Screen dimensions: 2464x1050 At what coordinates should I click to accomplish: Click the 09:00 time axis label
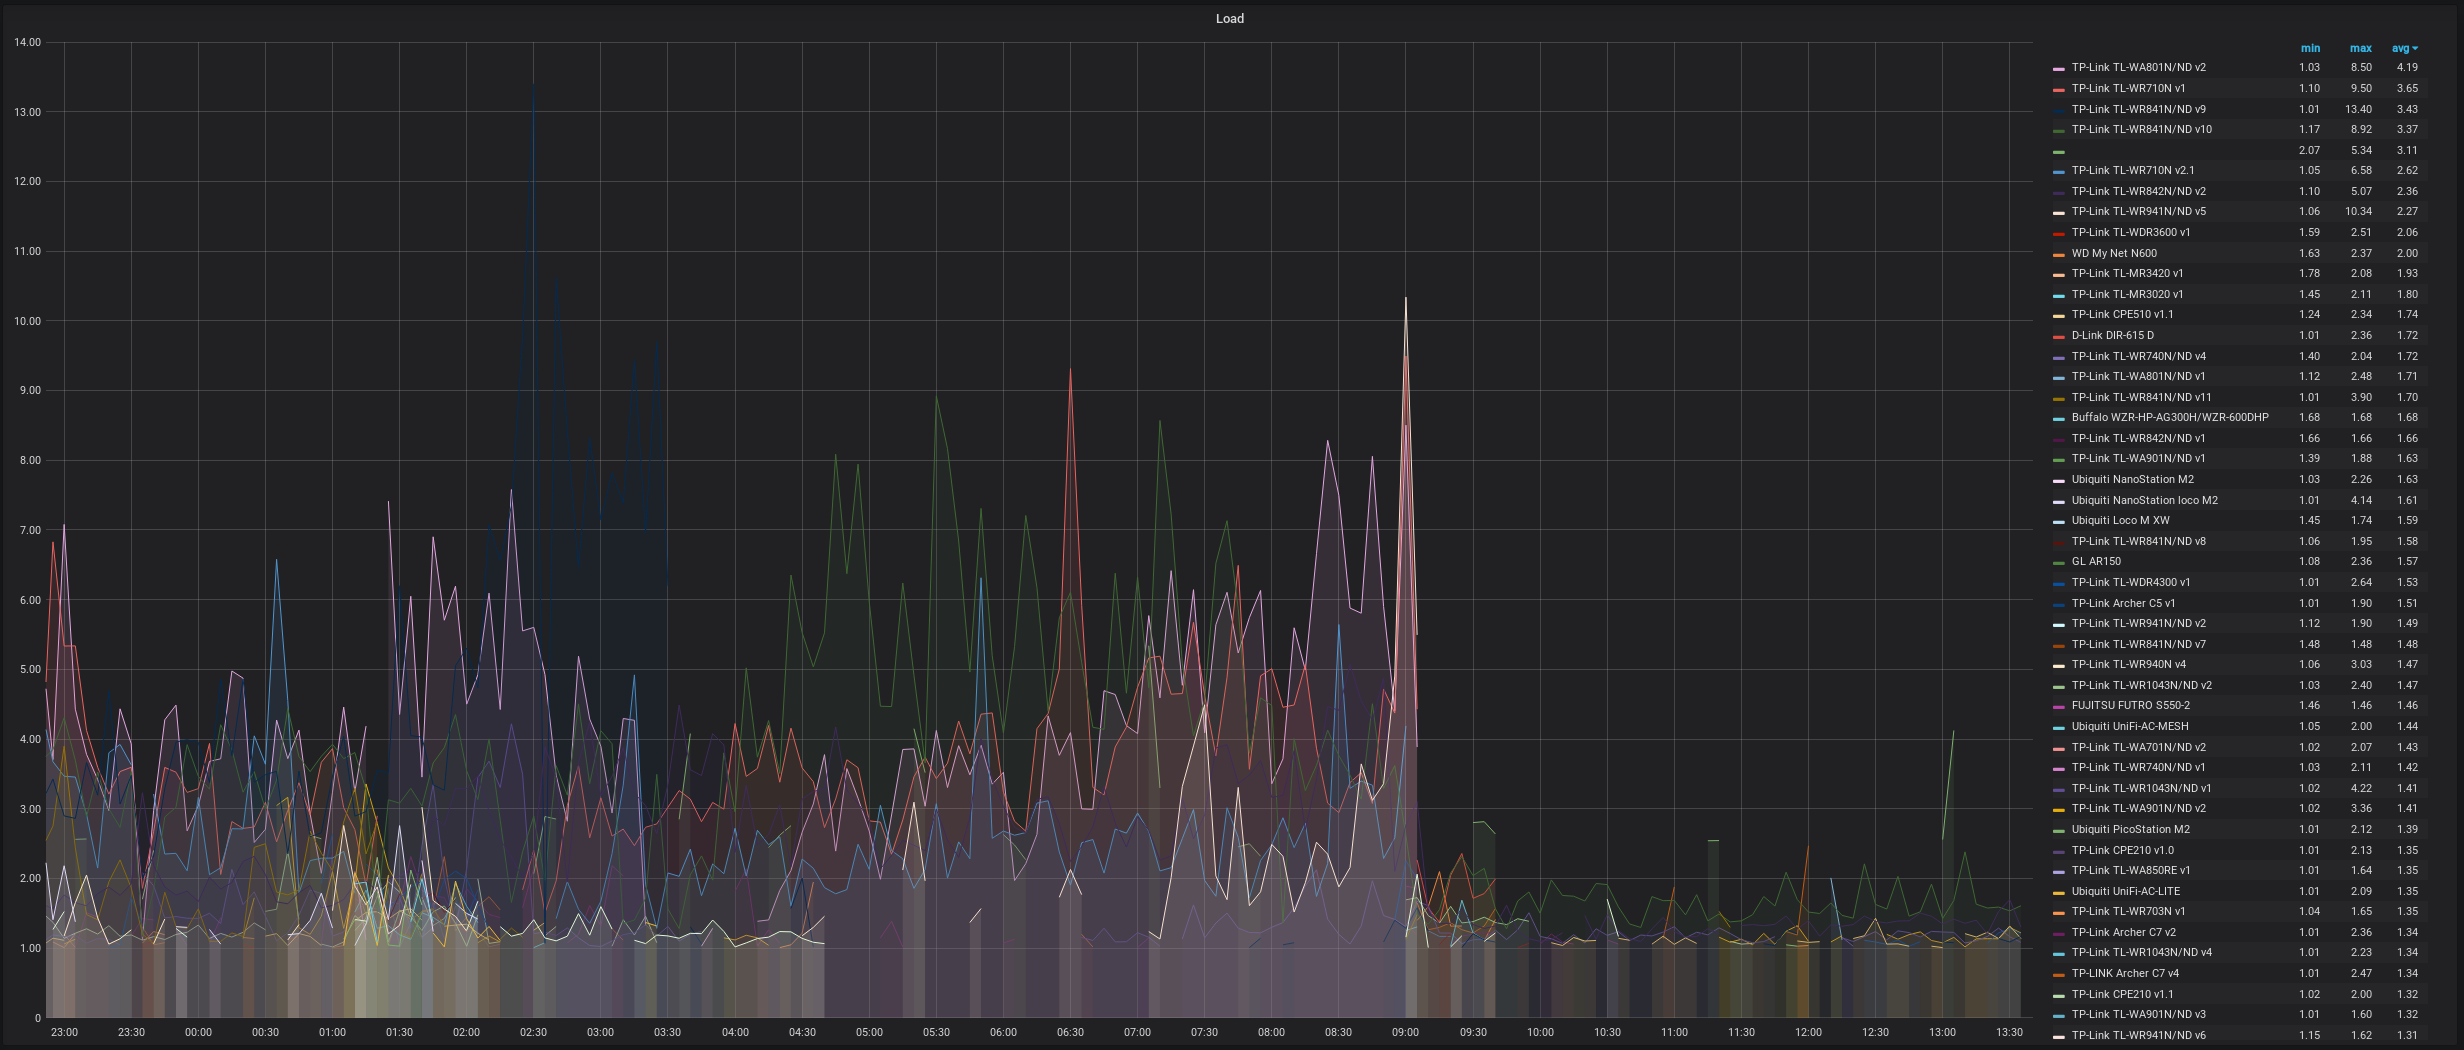pyautogui.click(x=1405, y=1032)
